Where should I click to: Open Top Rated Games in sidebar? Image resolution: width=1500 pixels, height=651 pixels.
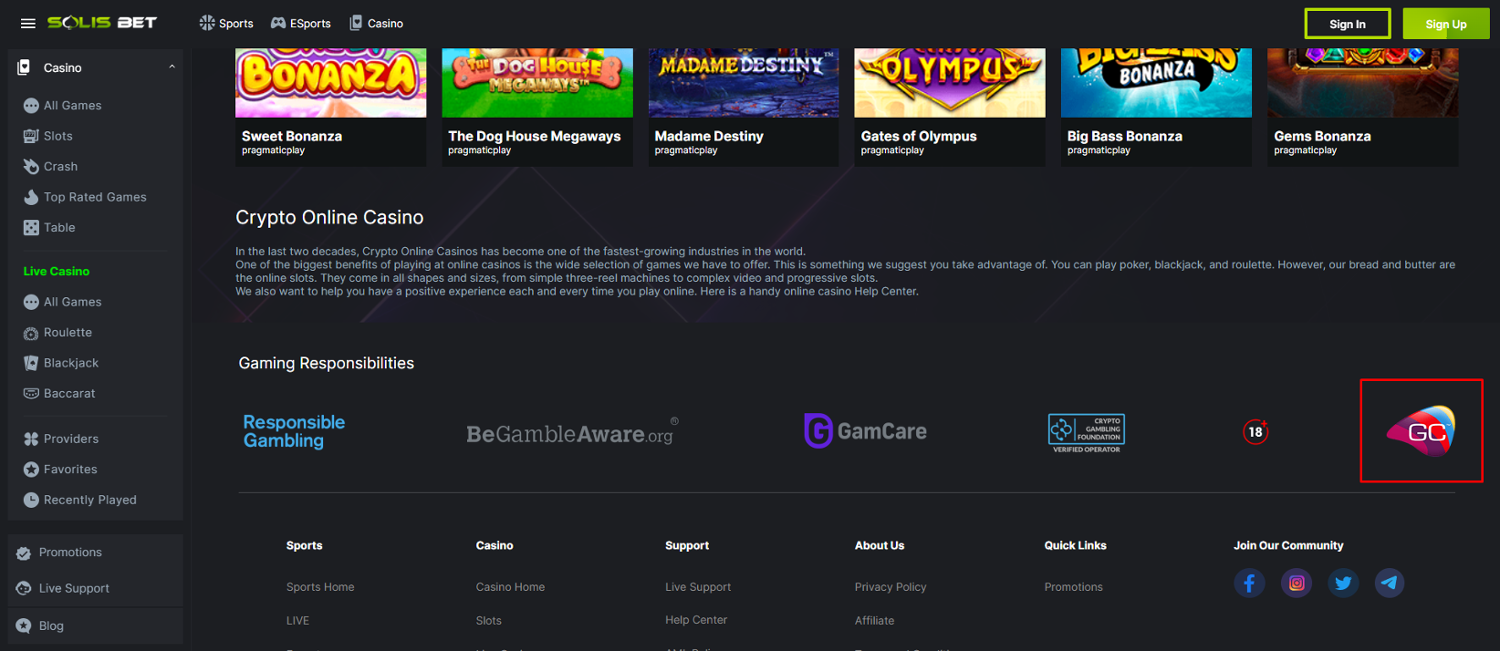point(94,197)
